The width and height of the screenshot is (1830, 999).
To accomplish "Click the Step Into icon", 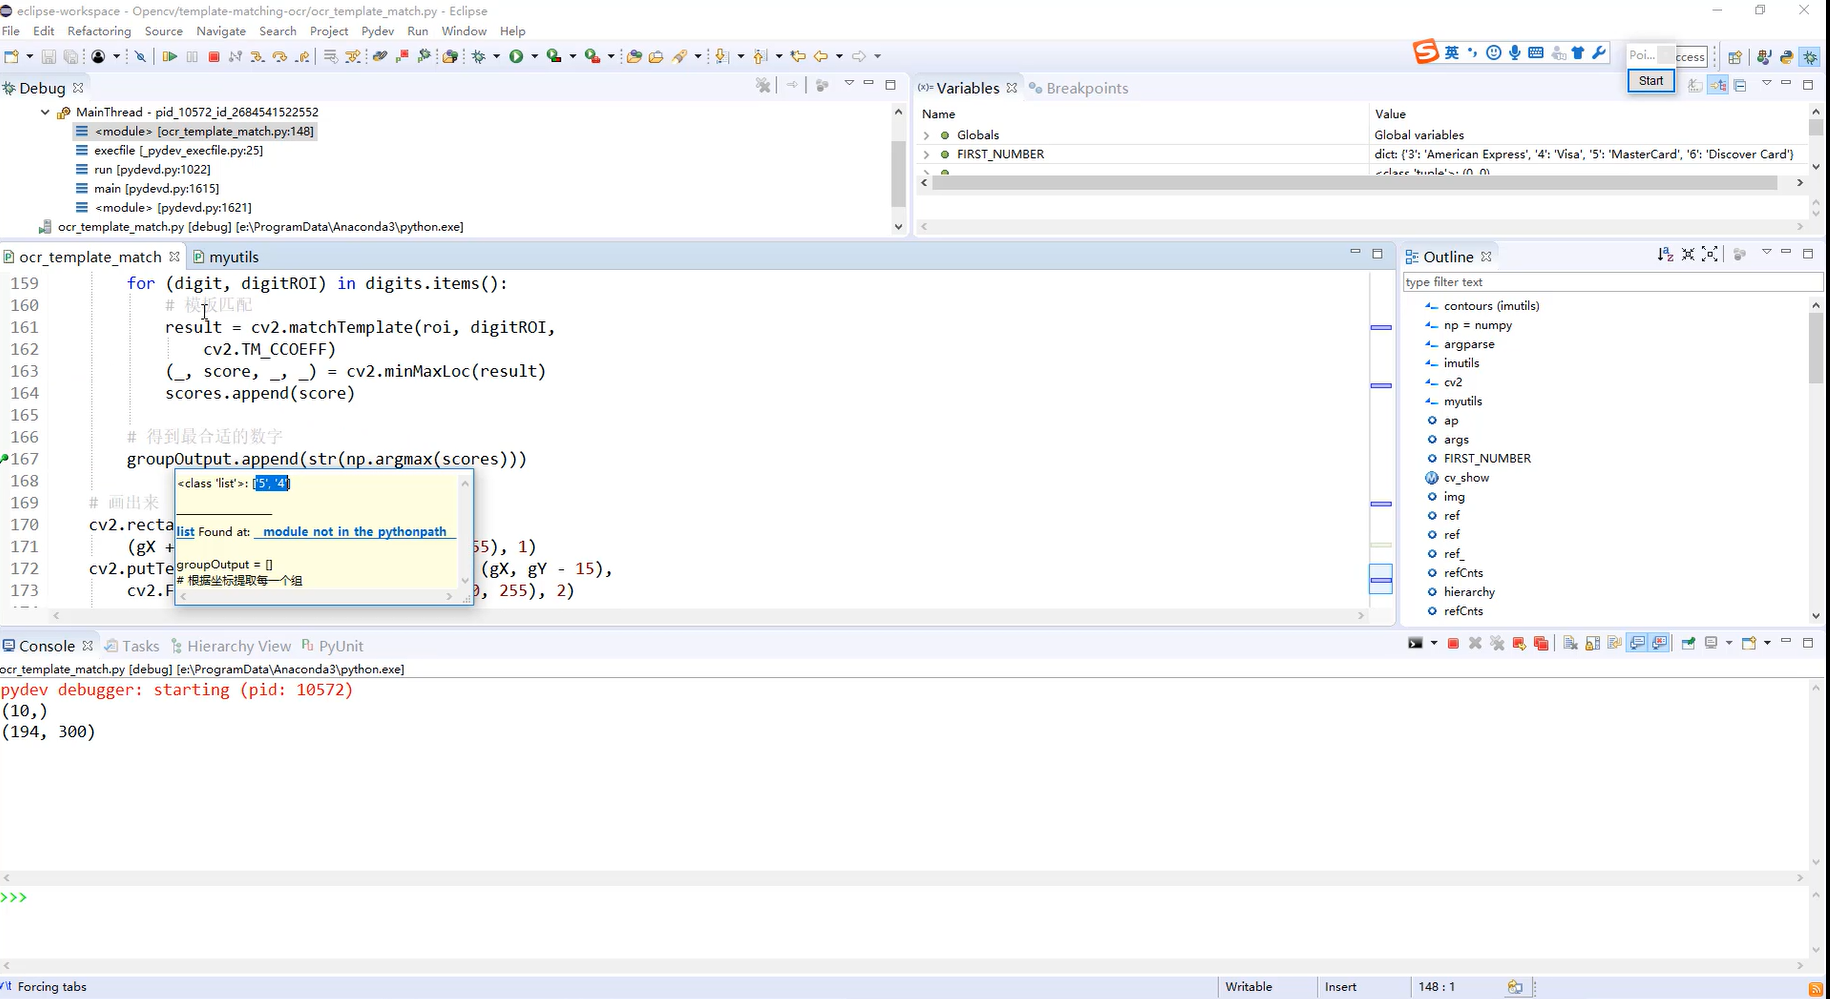I will click(x=257, y=56).
